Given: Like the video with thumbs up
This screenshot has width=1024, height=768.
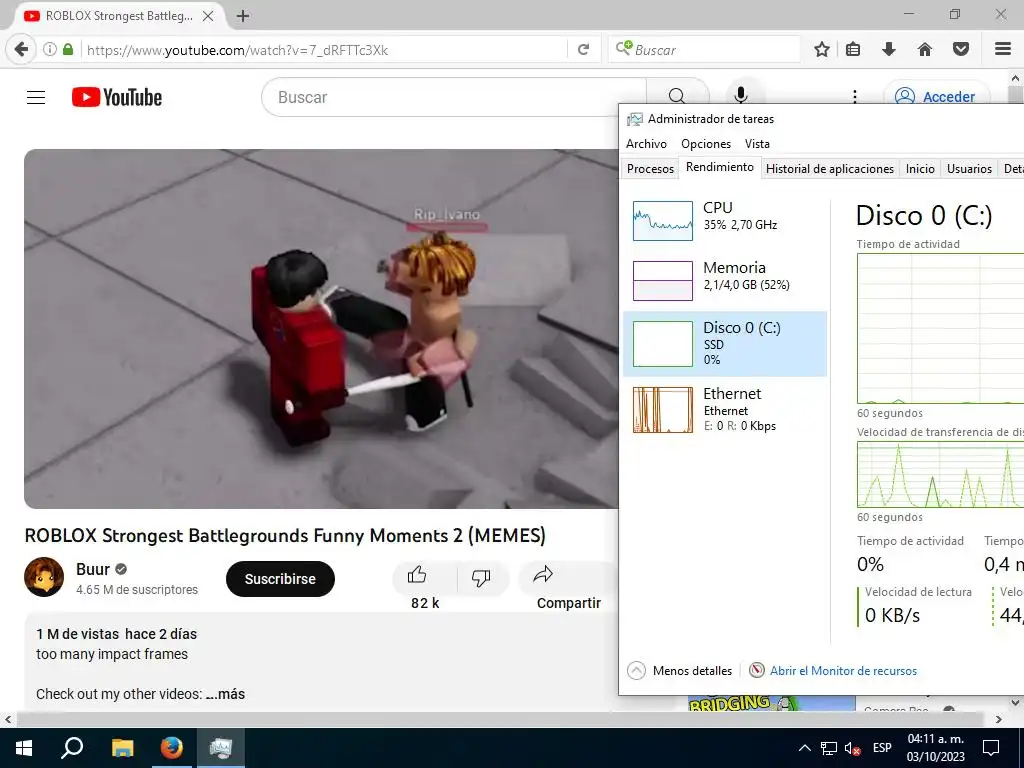Looking at the screenshot, I should tap(417, 575).
